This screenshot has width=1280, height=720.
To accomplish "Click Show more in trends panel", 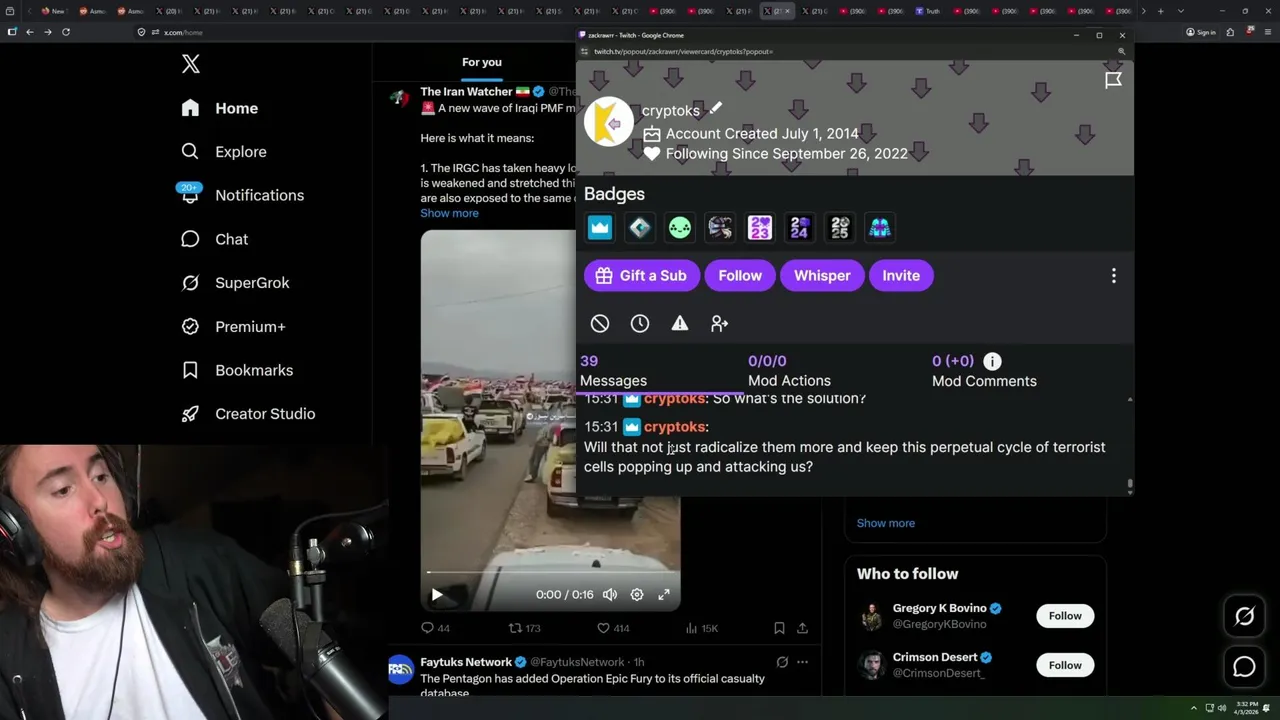I will [885, 523].
